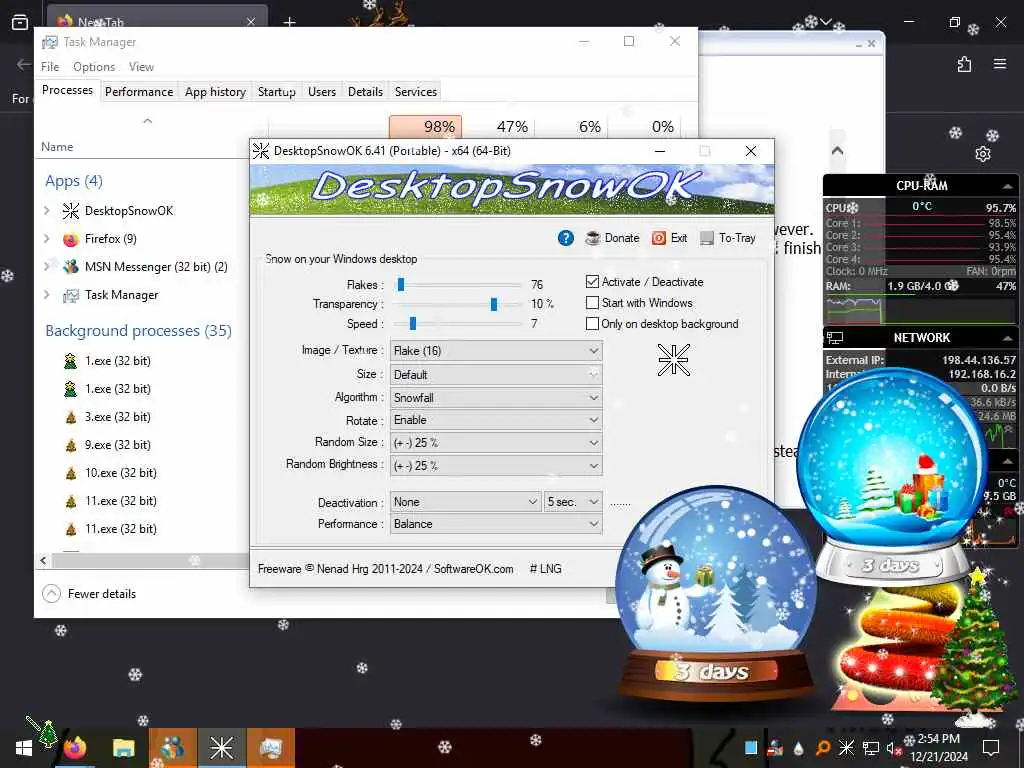Open the DesktopSnowOK help question mark icon
Screen dimensions: 1024x768
(566, 238)
